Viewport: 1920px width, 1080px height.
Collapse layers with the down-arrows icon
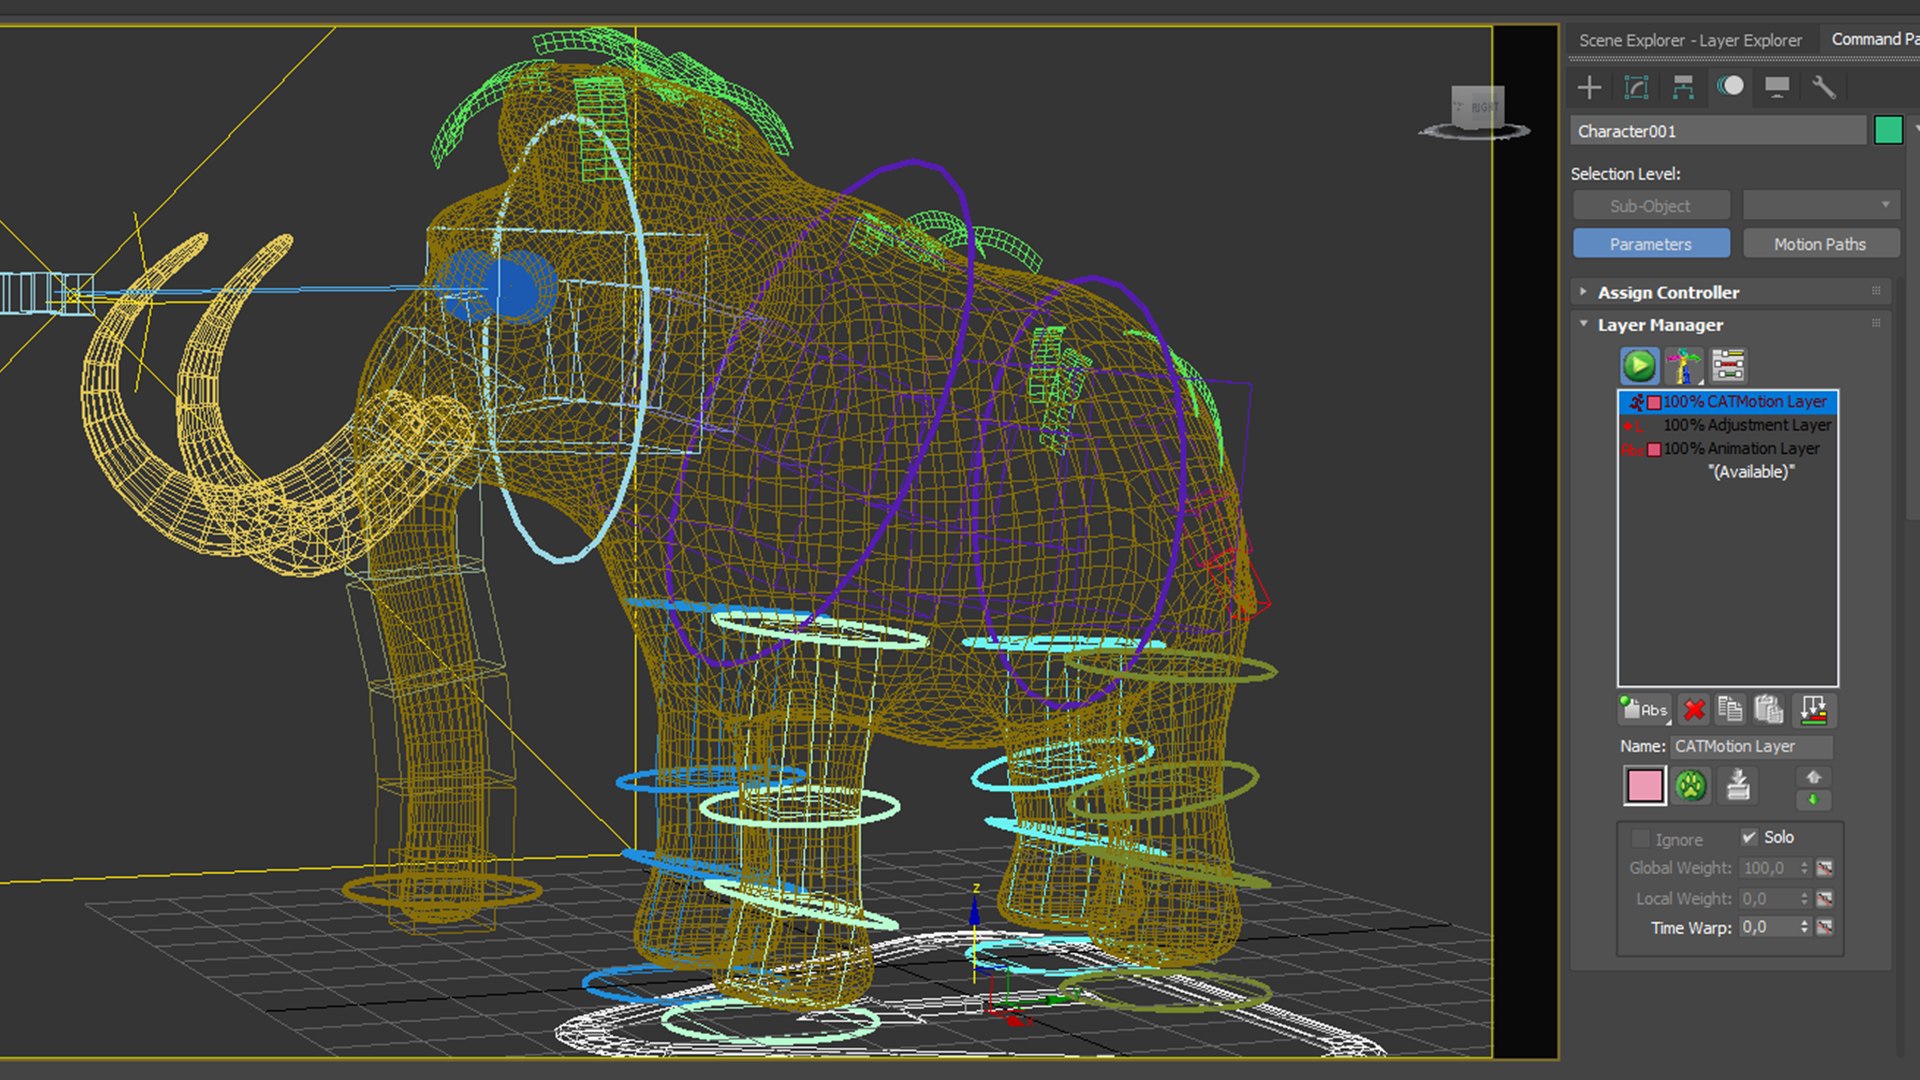coord(1813,710)
